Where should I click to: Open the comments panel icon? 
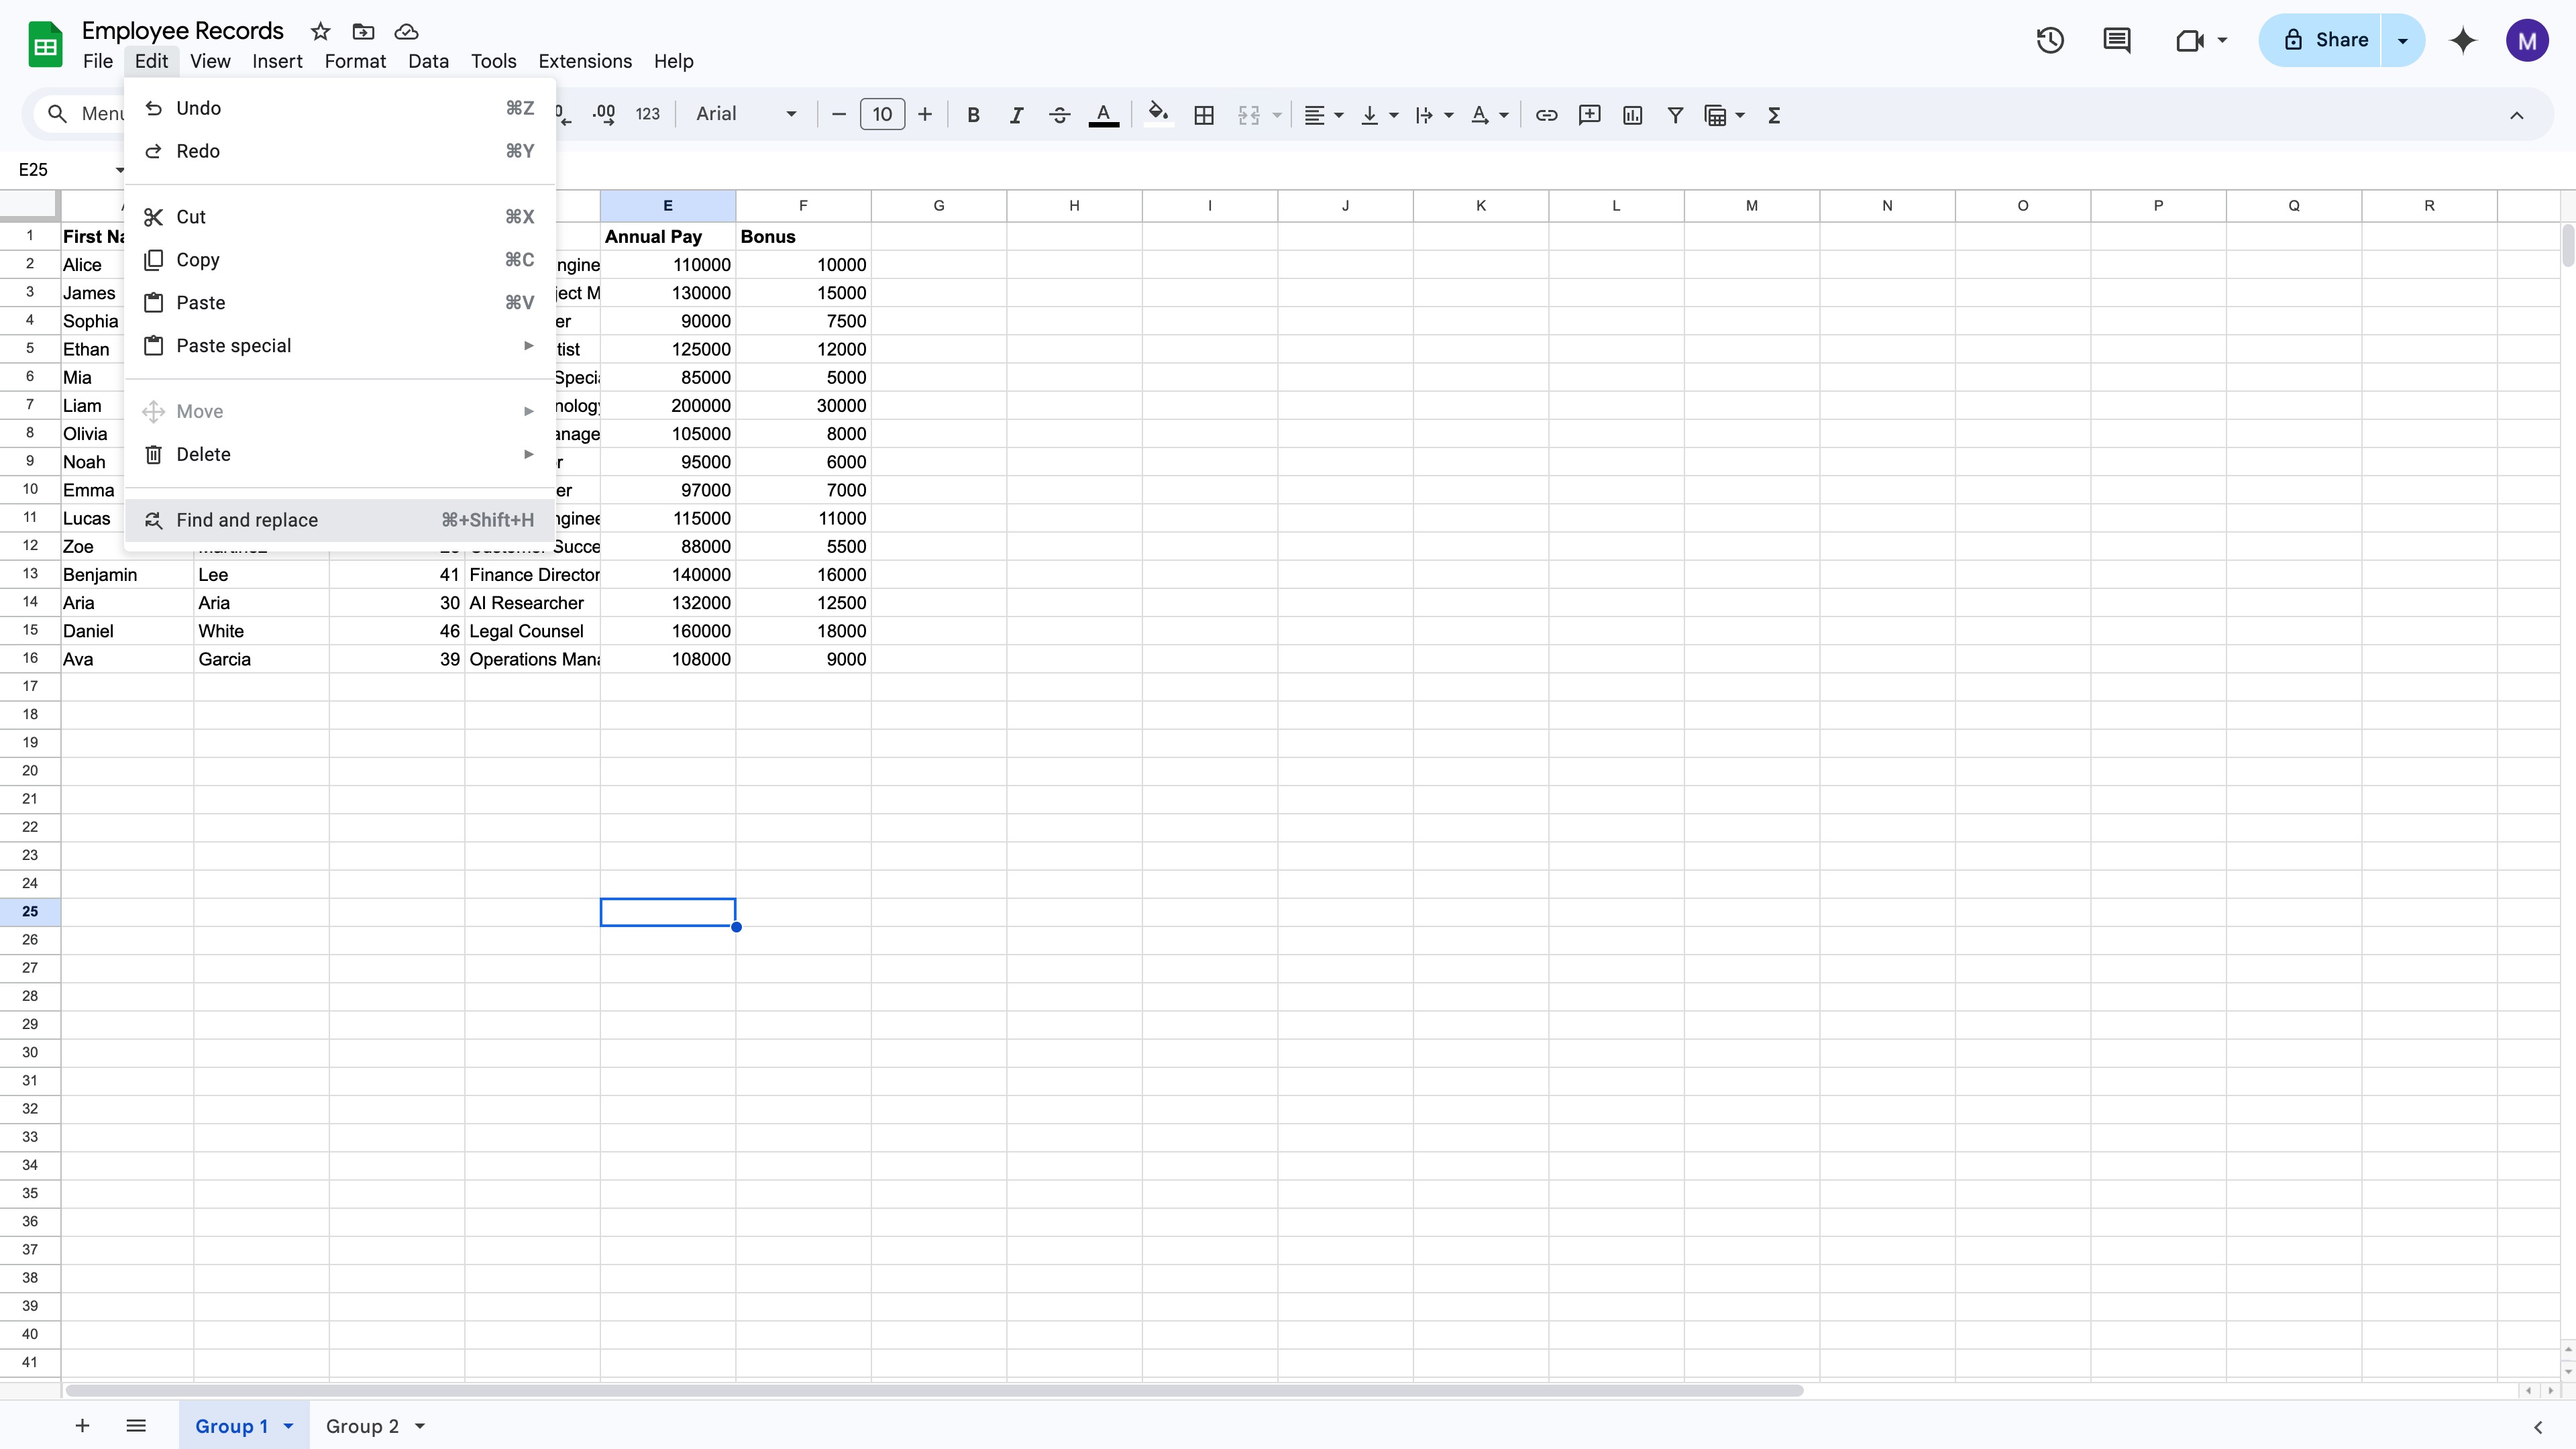[2116, 40]
